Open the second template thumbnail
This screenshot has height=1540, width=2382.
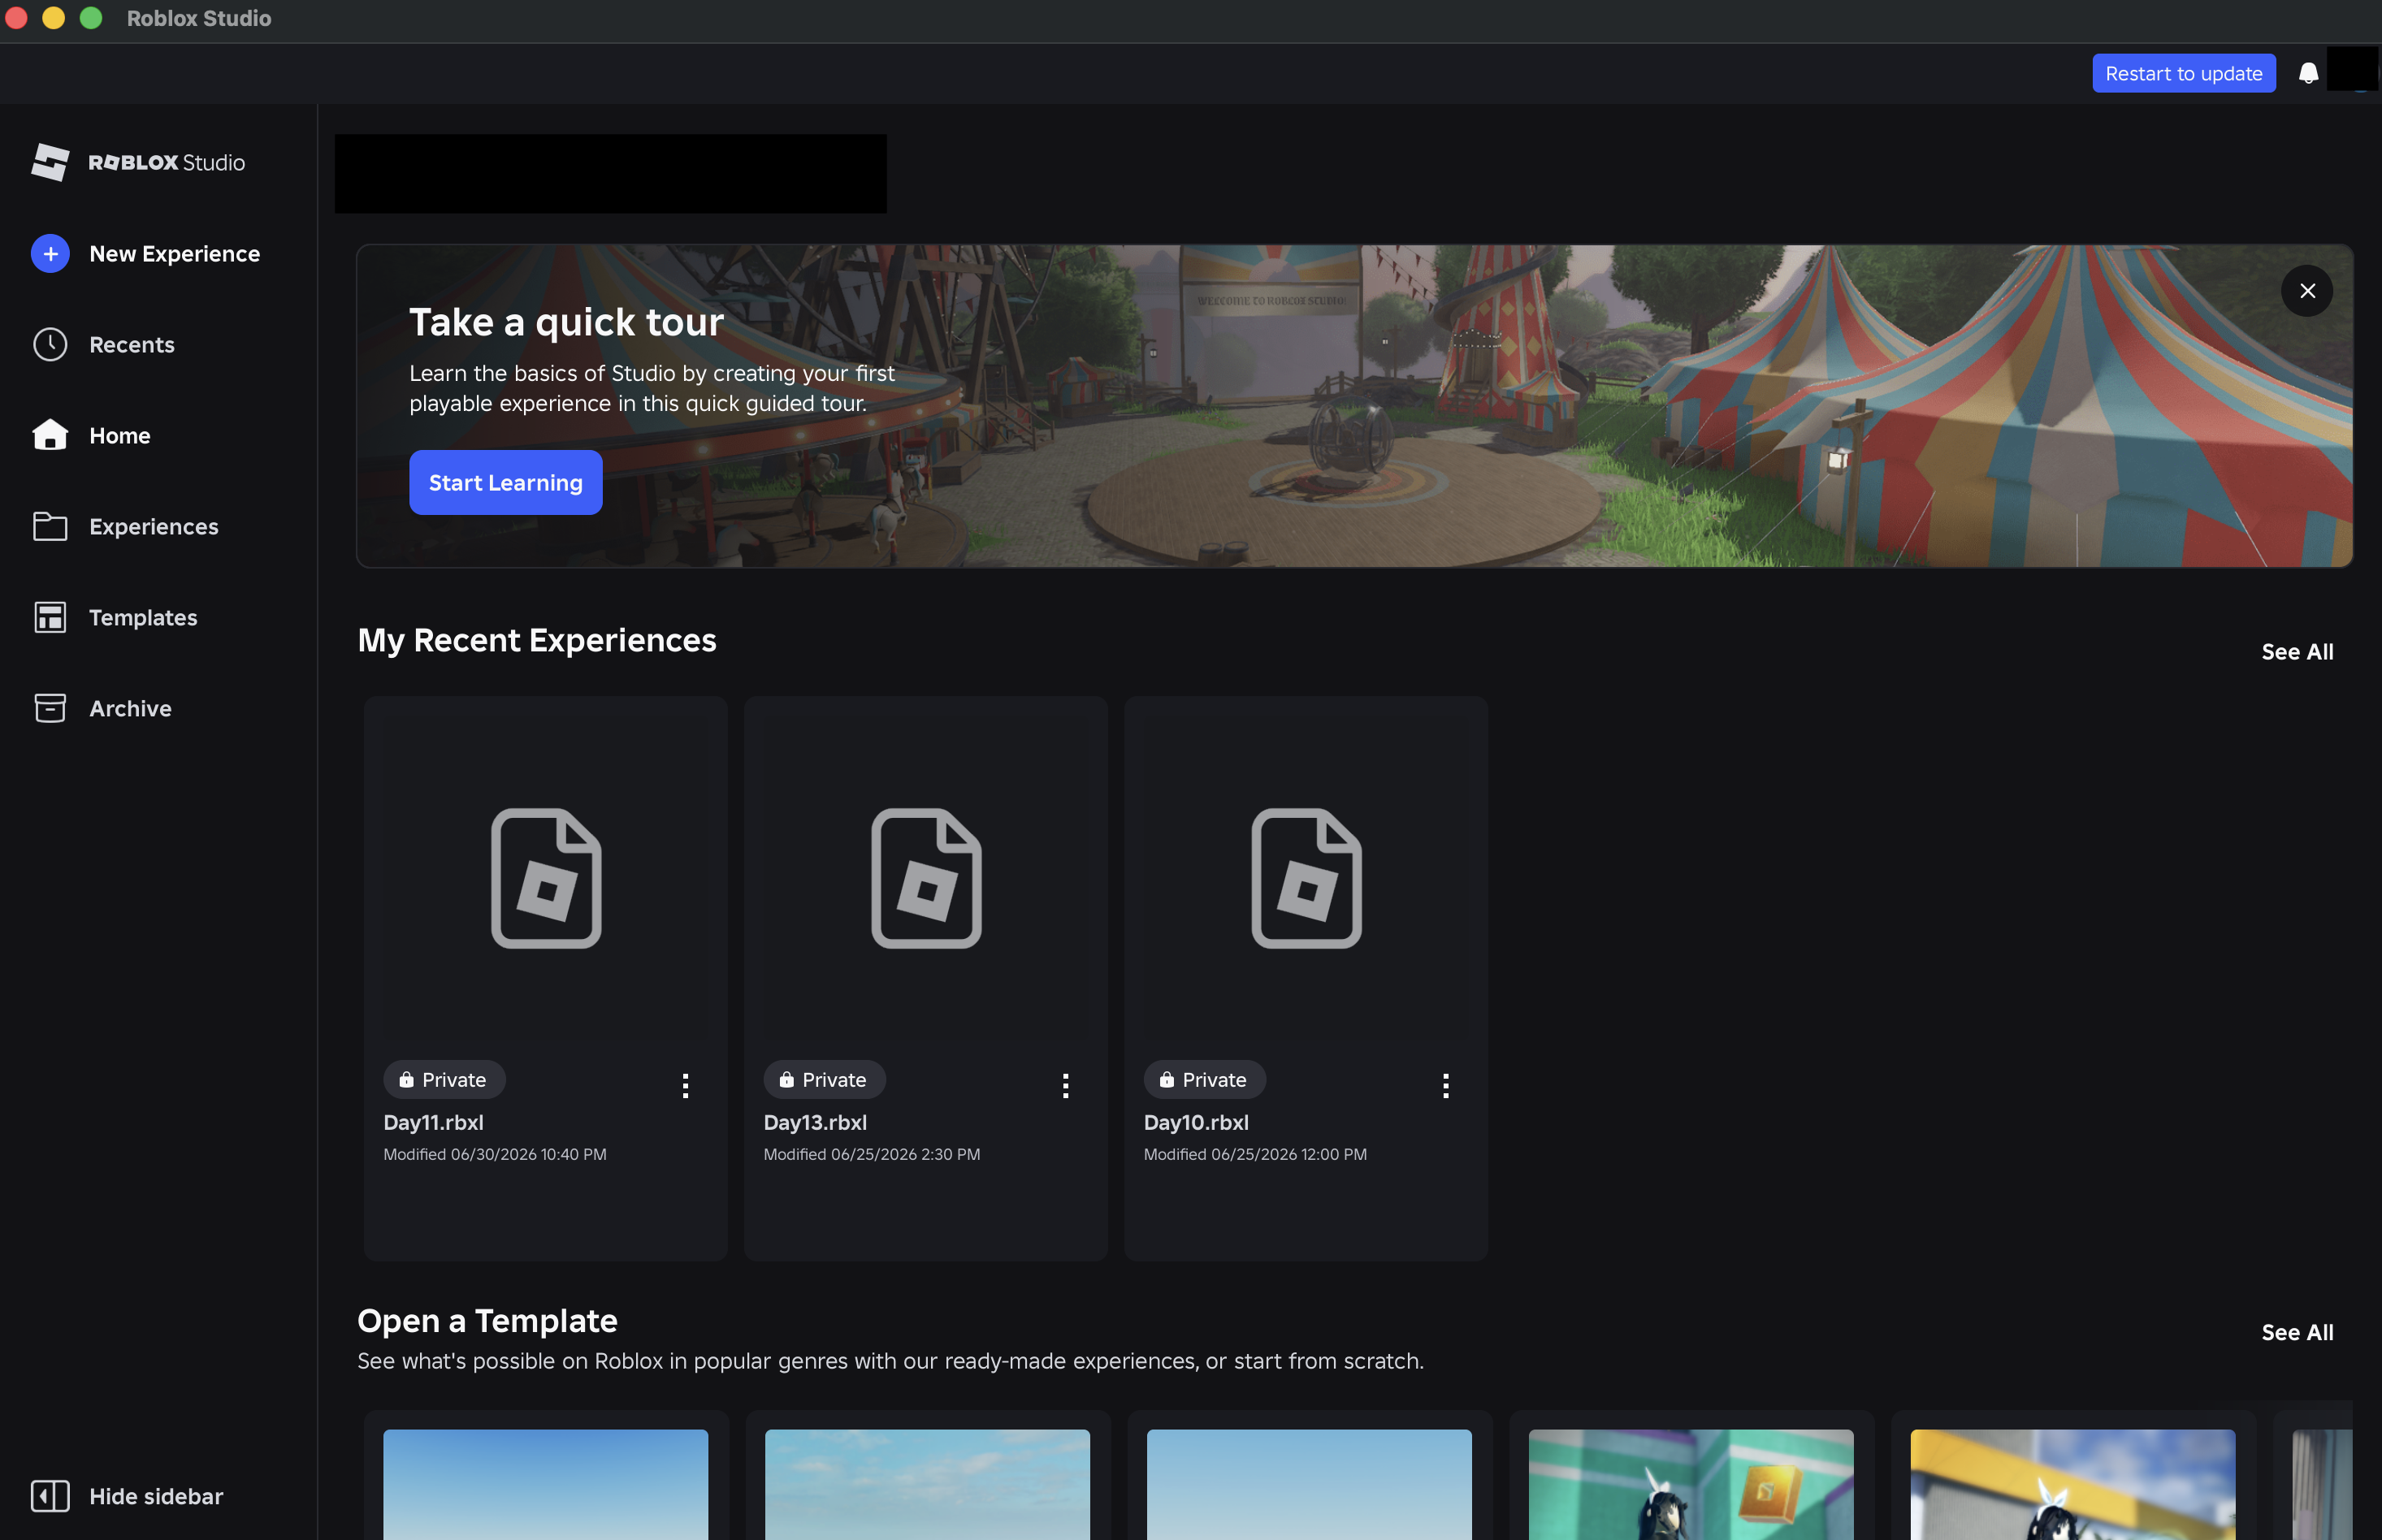pos(927,1484)
